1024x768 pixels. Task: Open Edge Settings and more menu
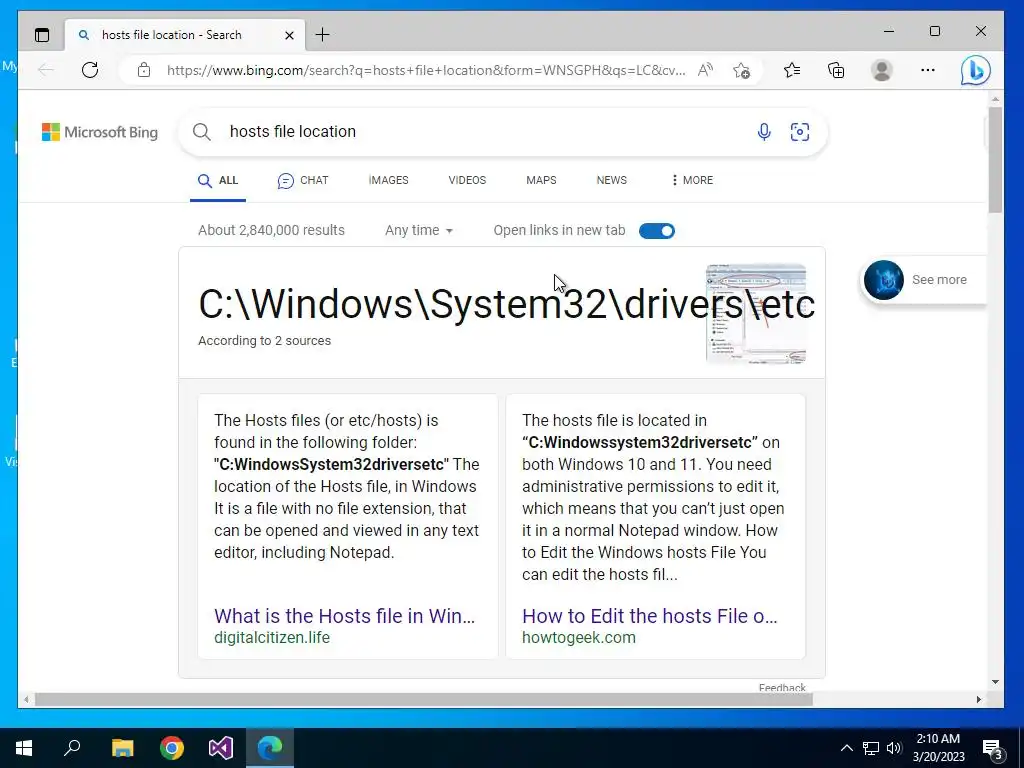(927, 70)
